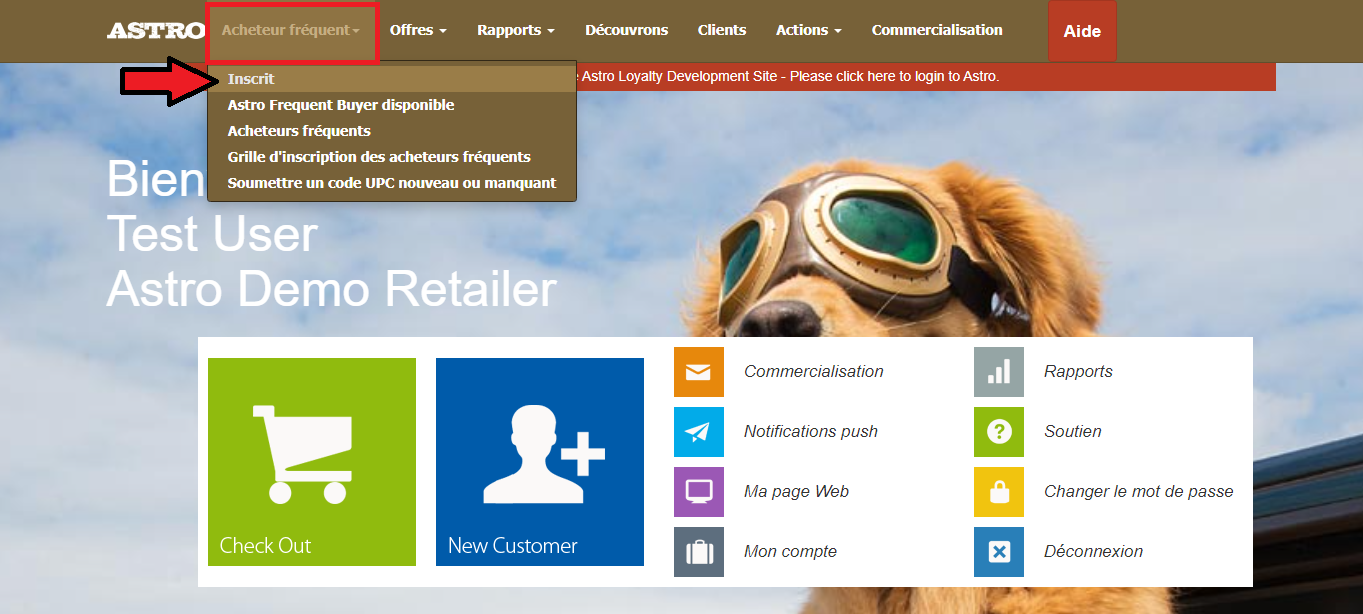Click the yellow padlock password icon
The height and width of the screenshot is (614, 1363).
pos(998,492)
